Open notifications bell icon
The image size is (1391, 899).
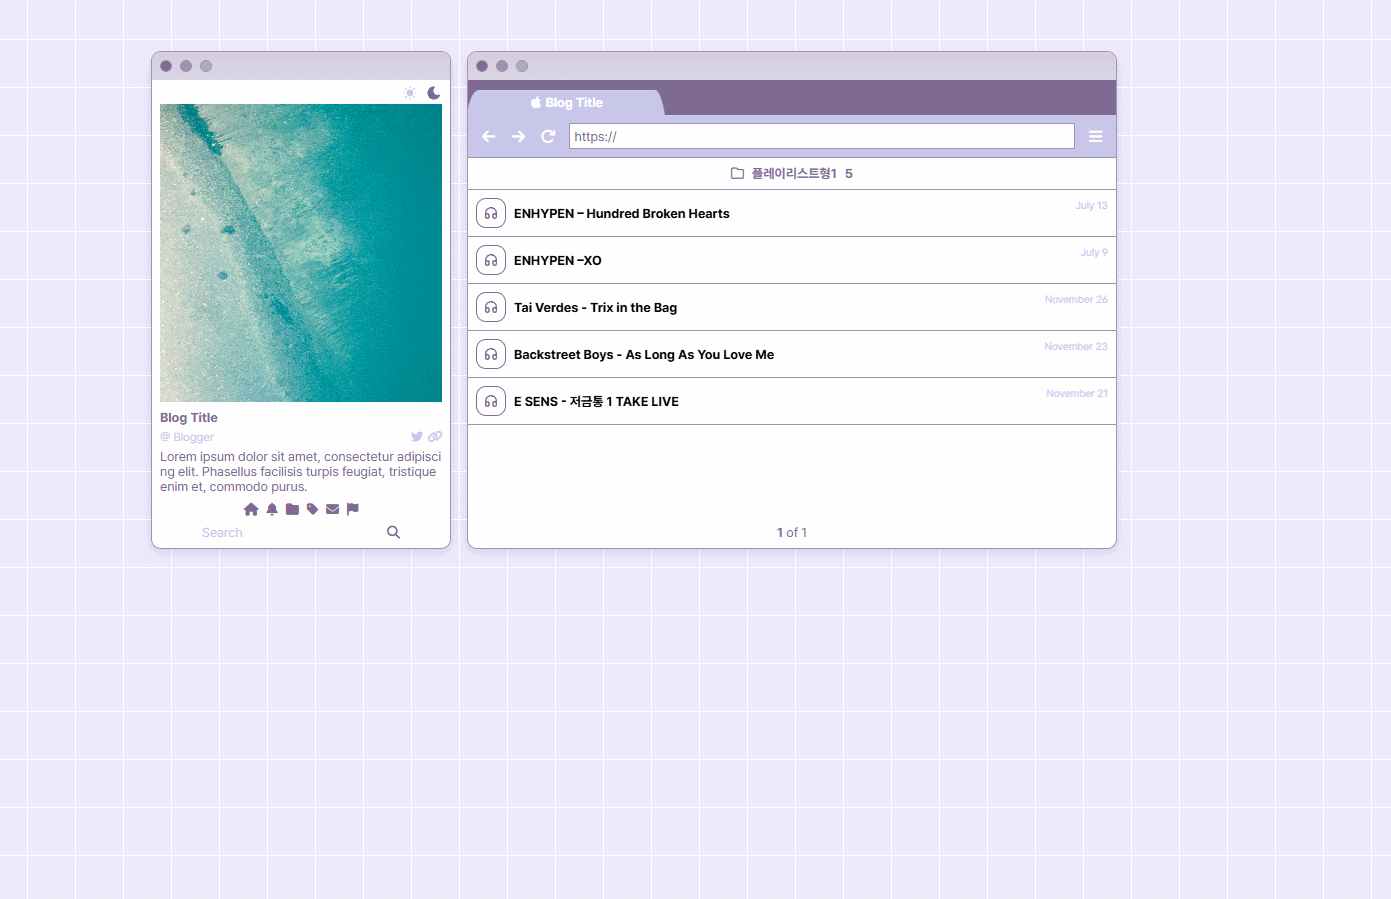272,509
